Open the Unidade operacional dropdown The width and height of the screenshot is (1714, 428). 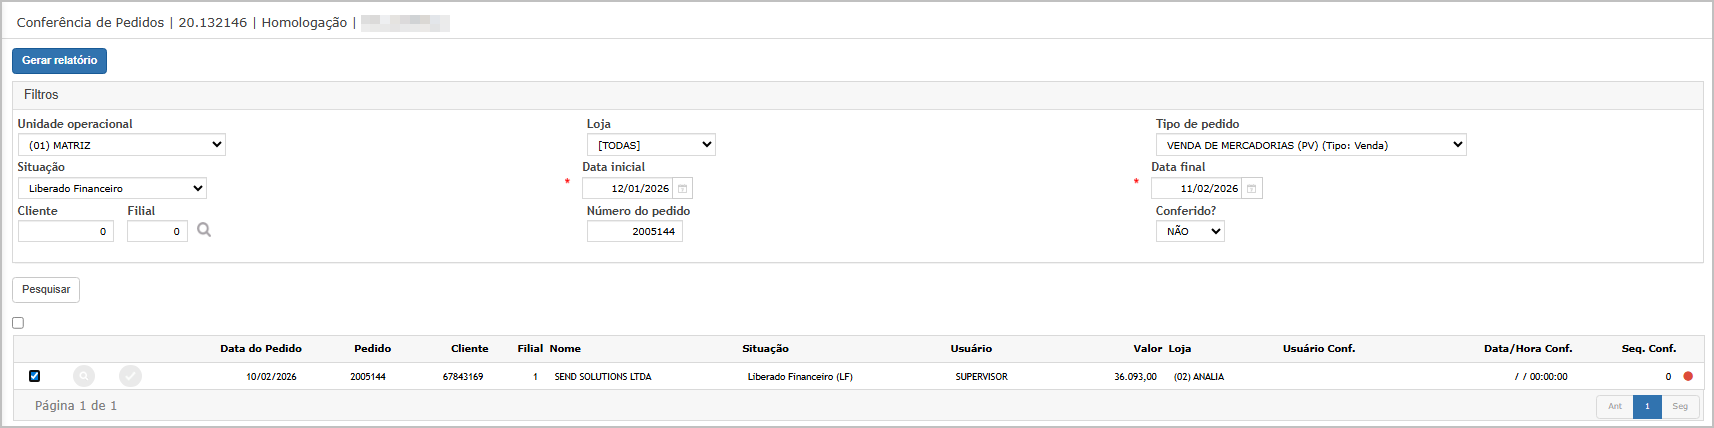click(121, 145)
